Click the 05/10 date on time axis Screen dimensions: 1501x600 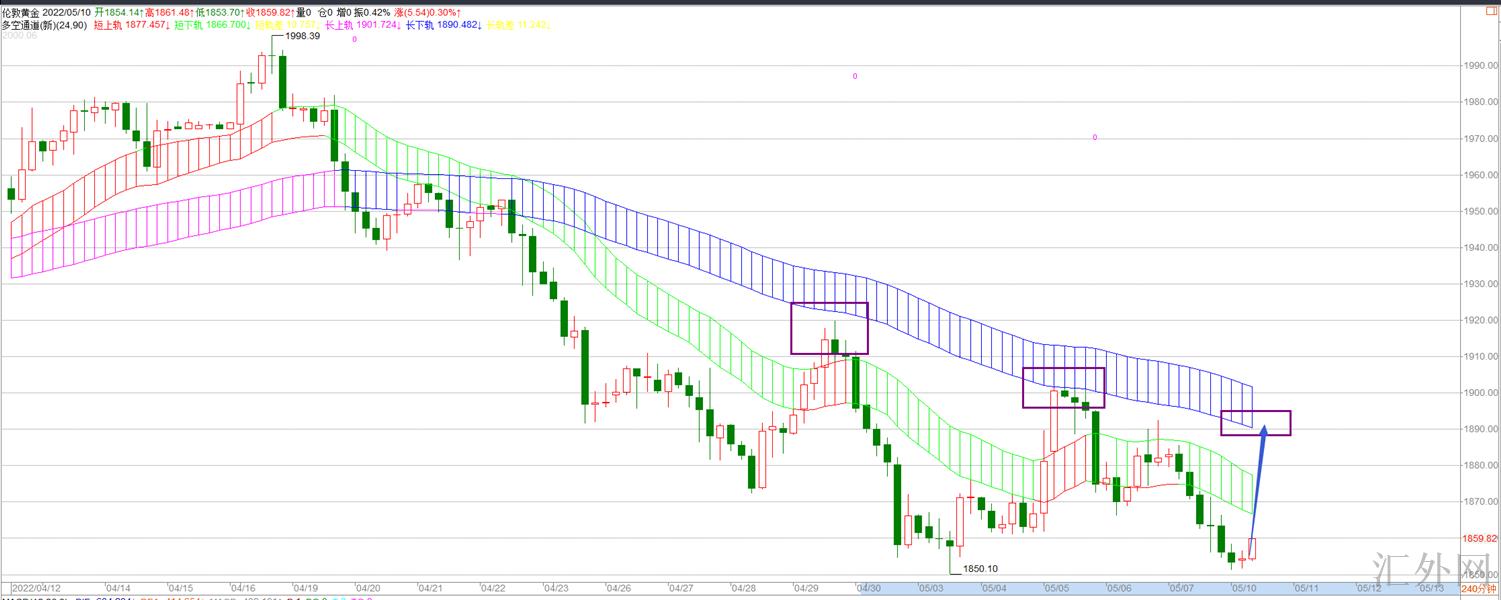[x=1244, y=589]
